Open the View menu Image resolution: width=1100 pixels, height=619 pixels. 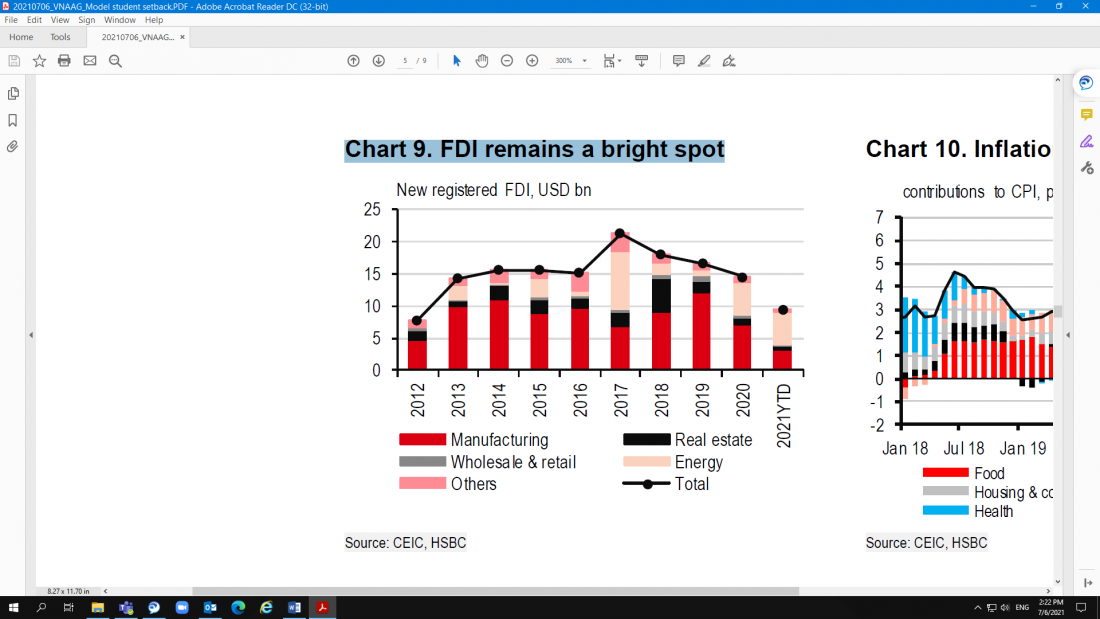click(60, 20)
